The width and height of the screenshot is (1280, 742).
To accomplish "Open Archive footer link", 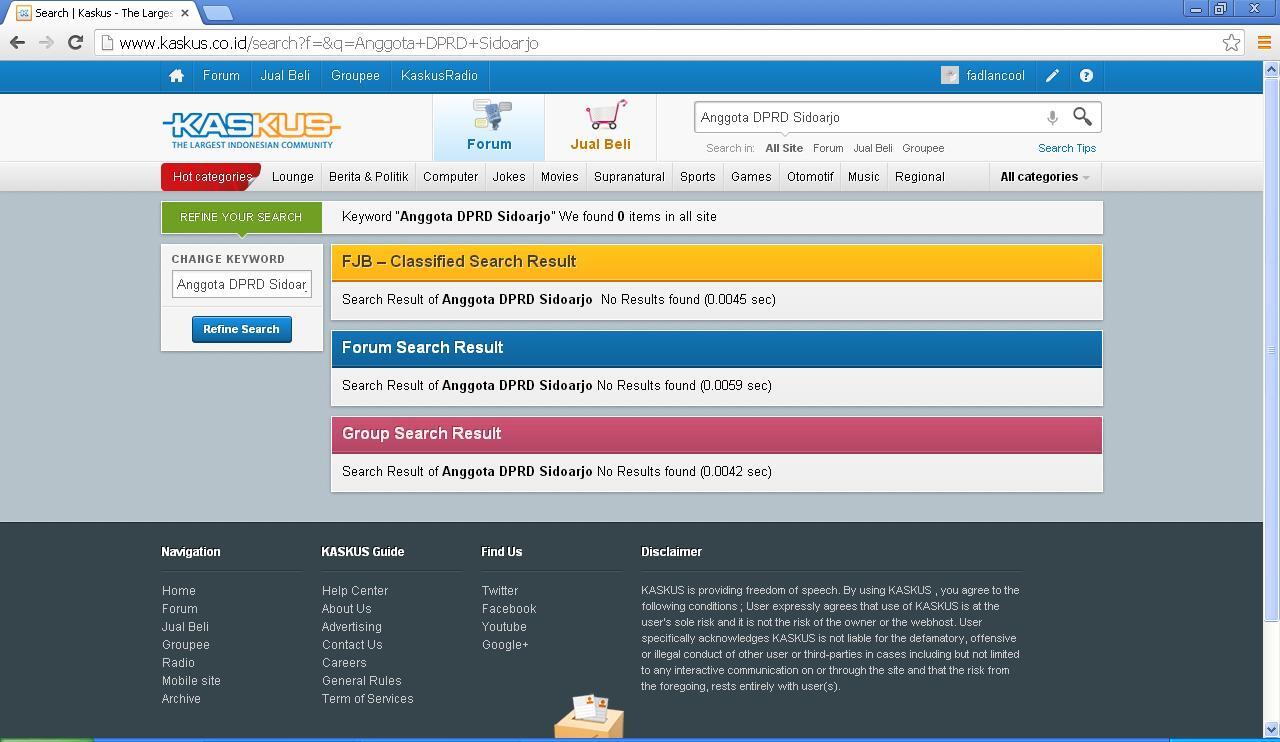I will [x=181, y=699].
